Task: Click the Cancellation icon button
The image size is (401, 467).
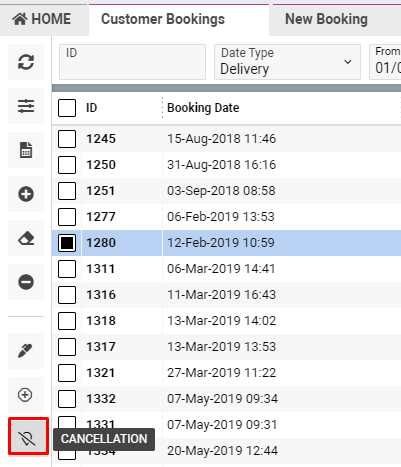Action: click(28, 436)
